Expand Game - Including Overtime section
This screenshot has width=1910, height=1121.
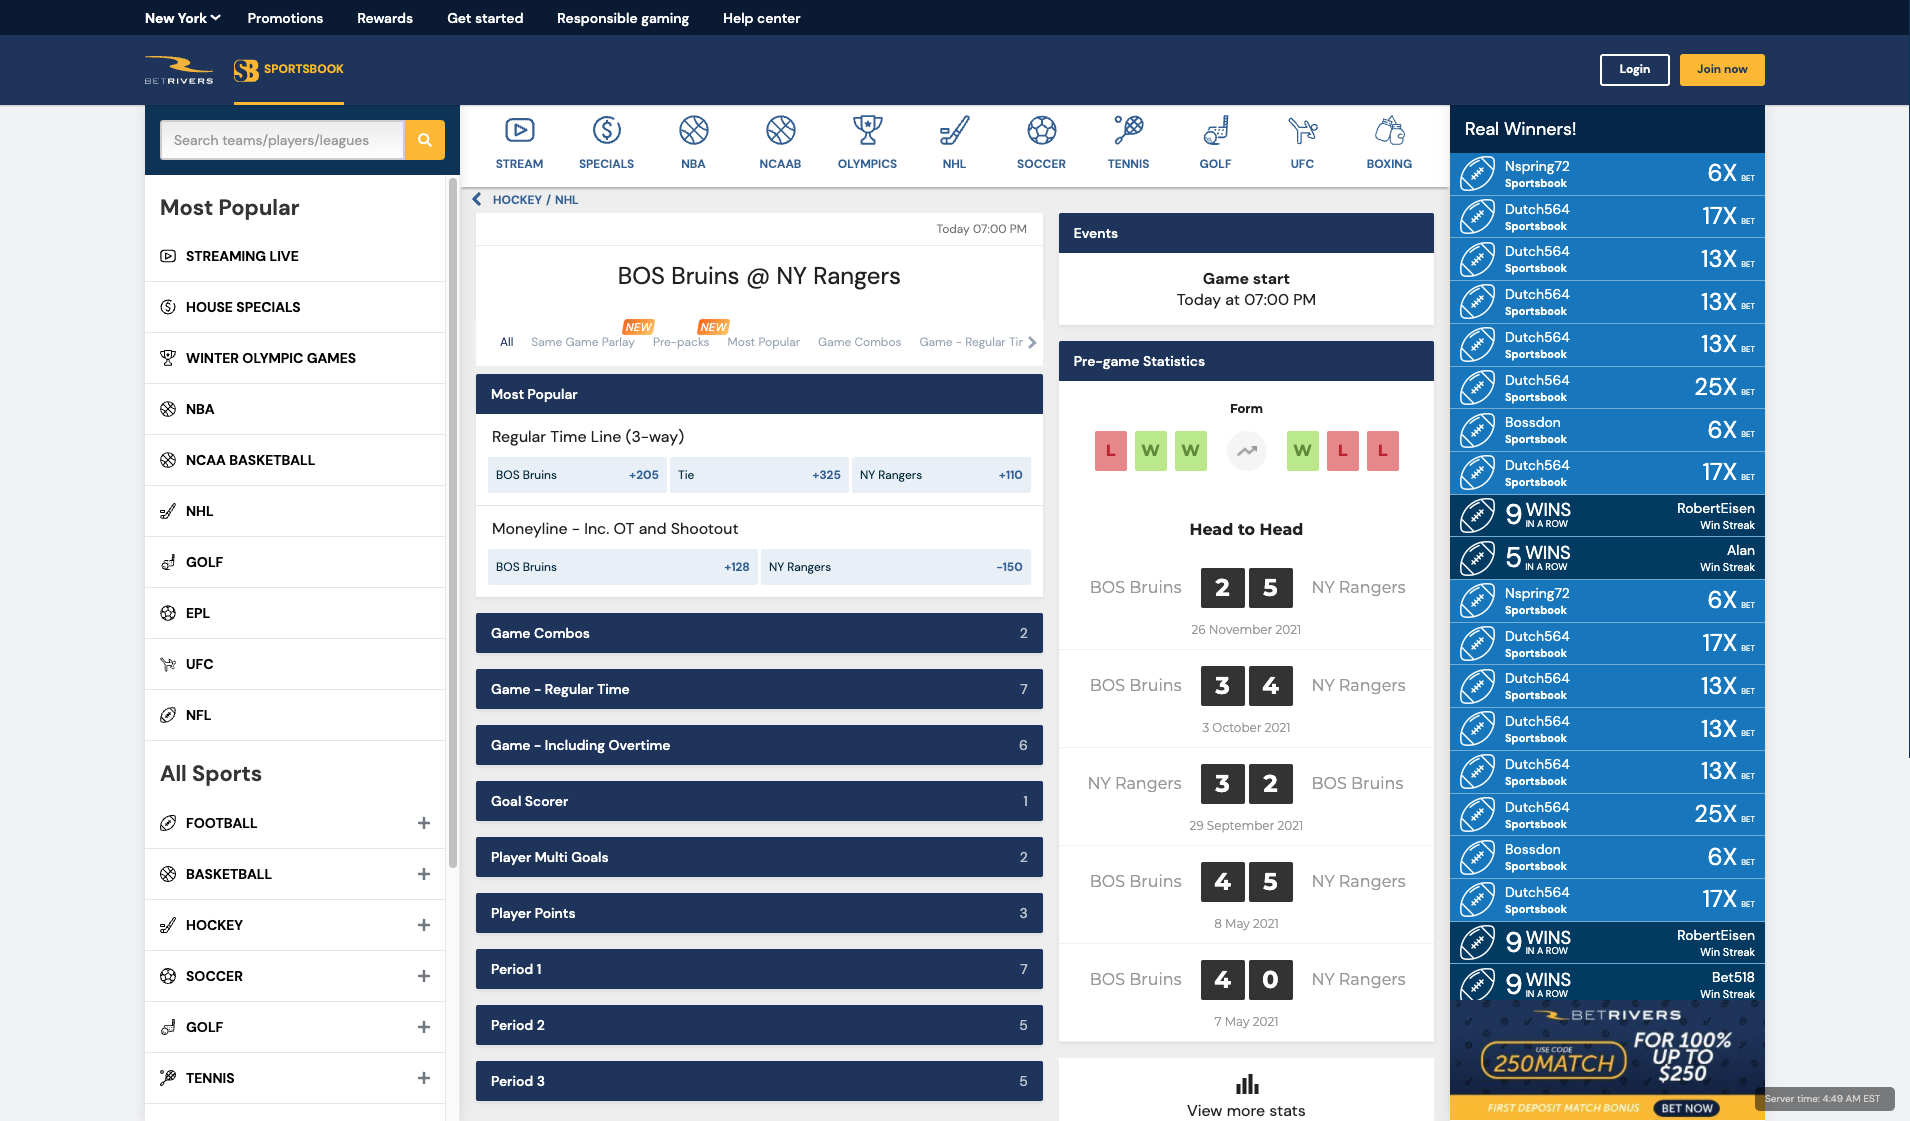(759, 745)
